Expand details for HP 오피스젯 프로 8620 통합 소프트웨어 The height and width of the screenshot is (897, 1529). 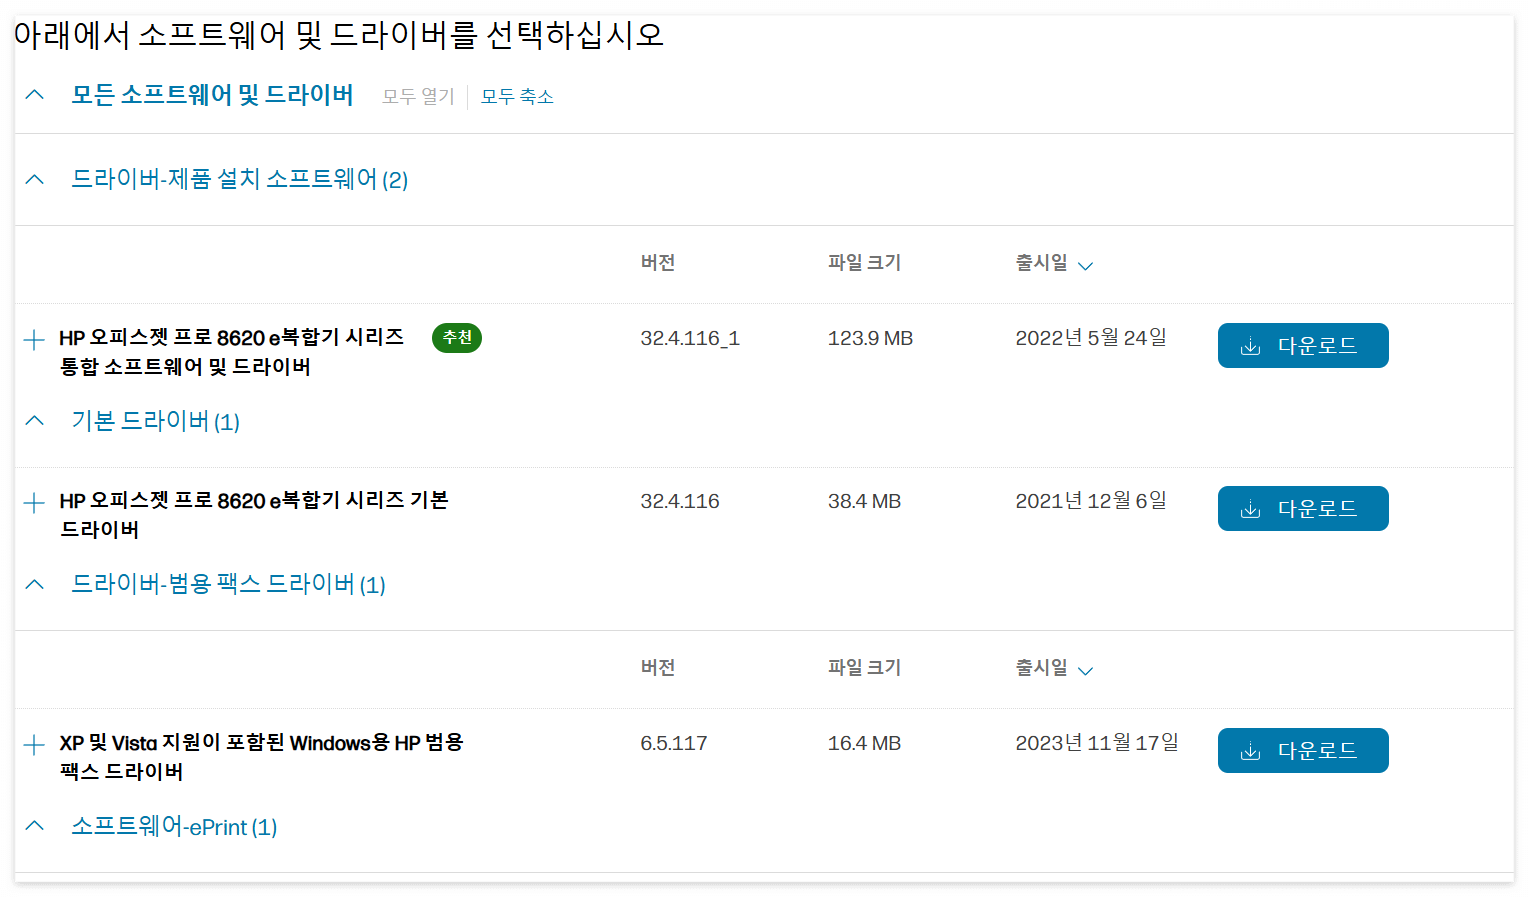coord(33,339)
